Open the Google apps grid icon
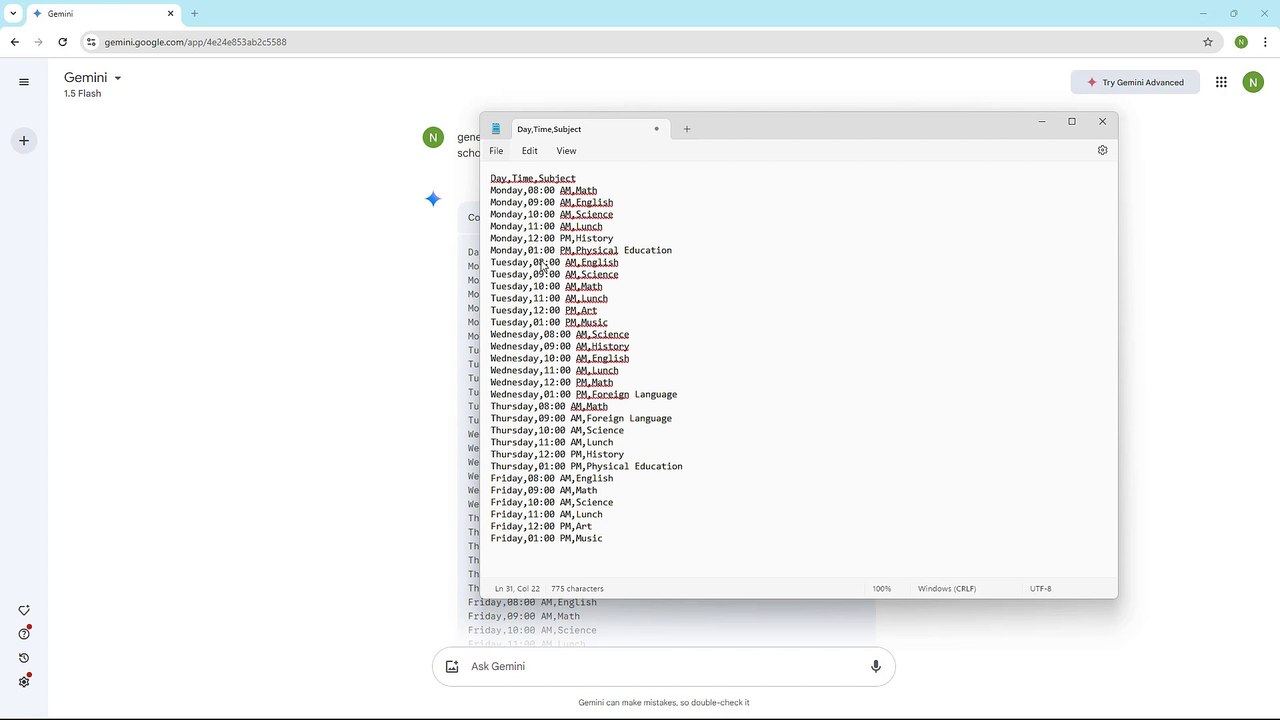The width and height of the screenshot is (1280, 720). tap(1221, 82)
